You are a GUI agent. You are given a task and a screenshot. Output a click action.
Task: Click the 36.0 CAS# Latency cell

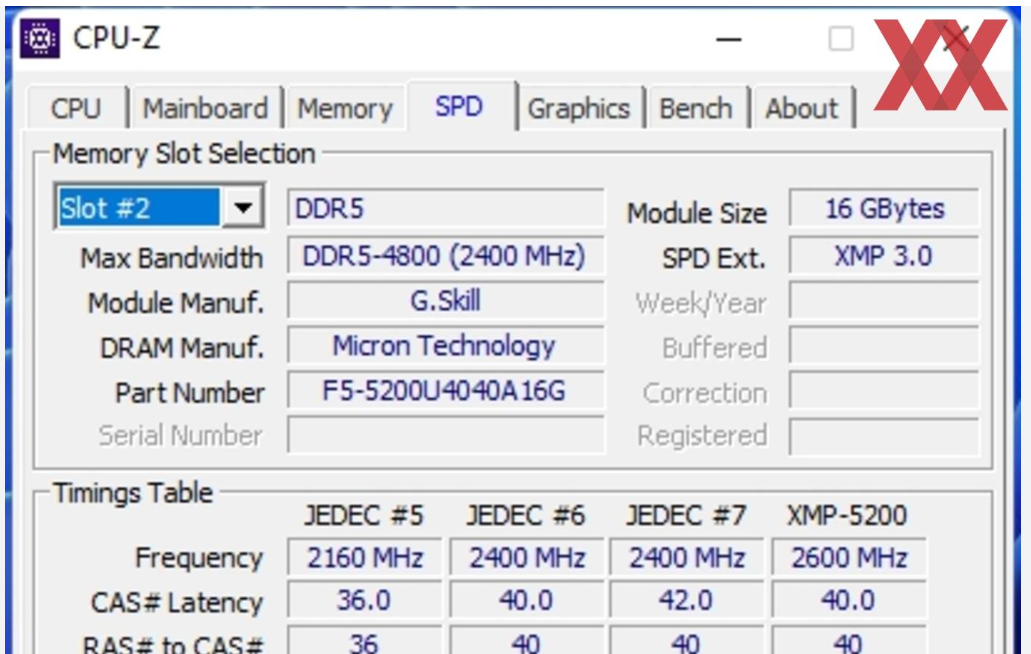(364, 601)
